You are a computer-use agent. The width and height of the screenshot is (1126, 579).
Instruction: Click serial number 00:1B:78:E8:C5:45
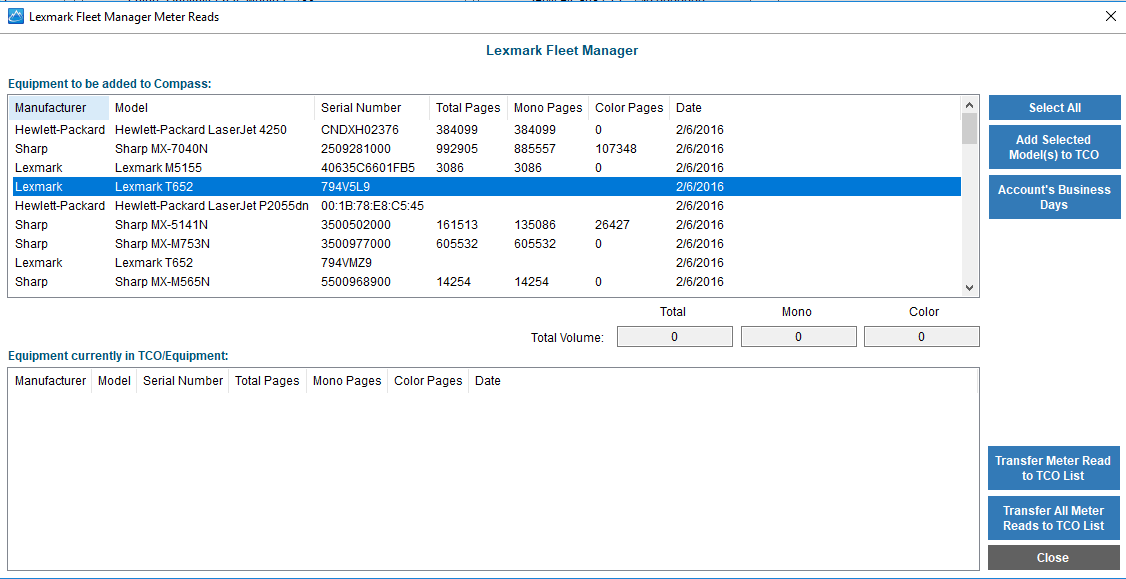[x=372, y=205]
